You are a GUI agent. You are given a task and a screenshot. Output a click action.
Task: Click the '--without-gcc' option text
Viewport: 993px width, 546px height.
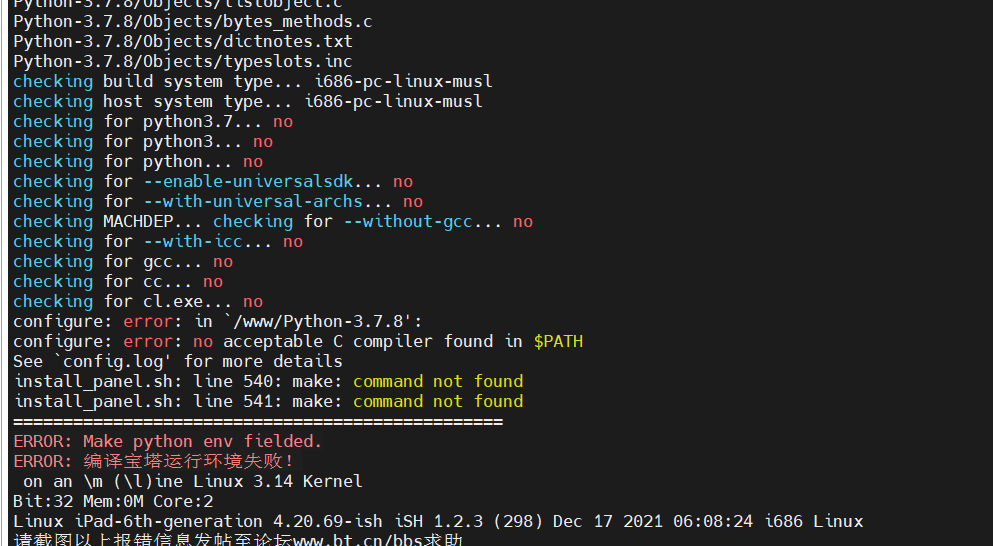pos(408,222)
